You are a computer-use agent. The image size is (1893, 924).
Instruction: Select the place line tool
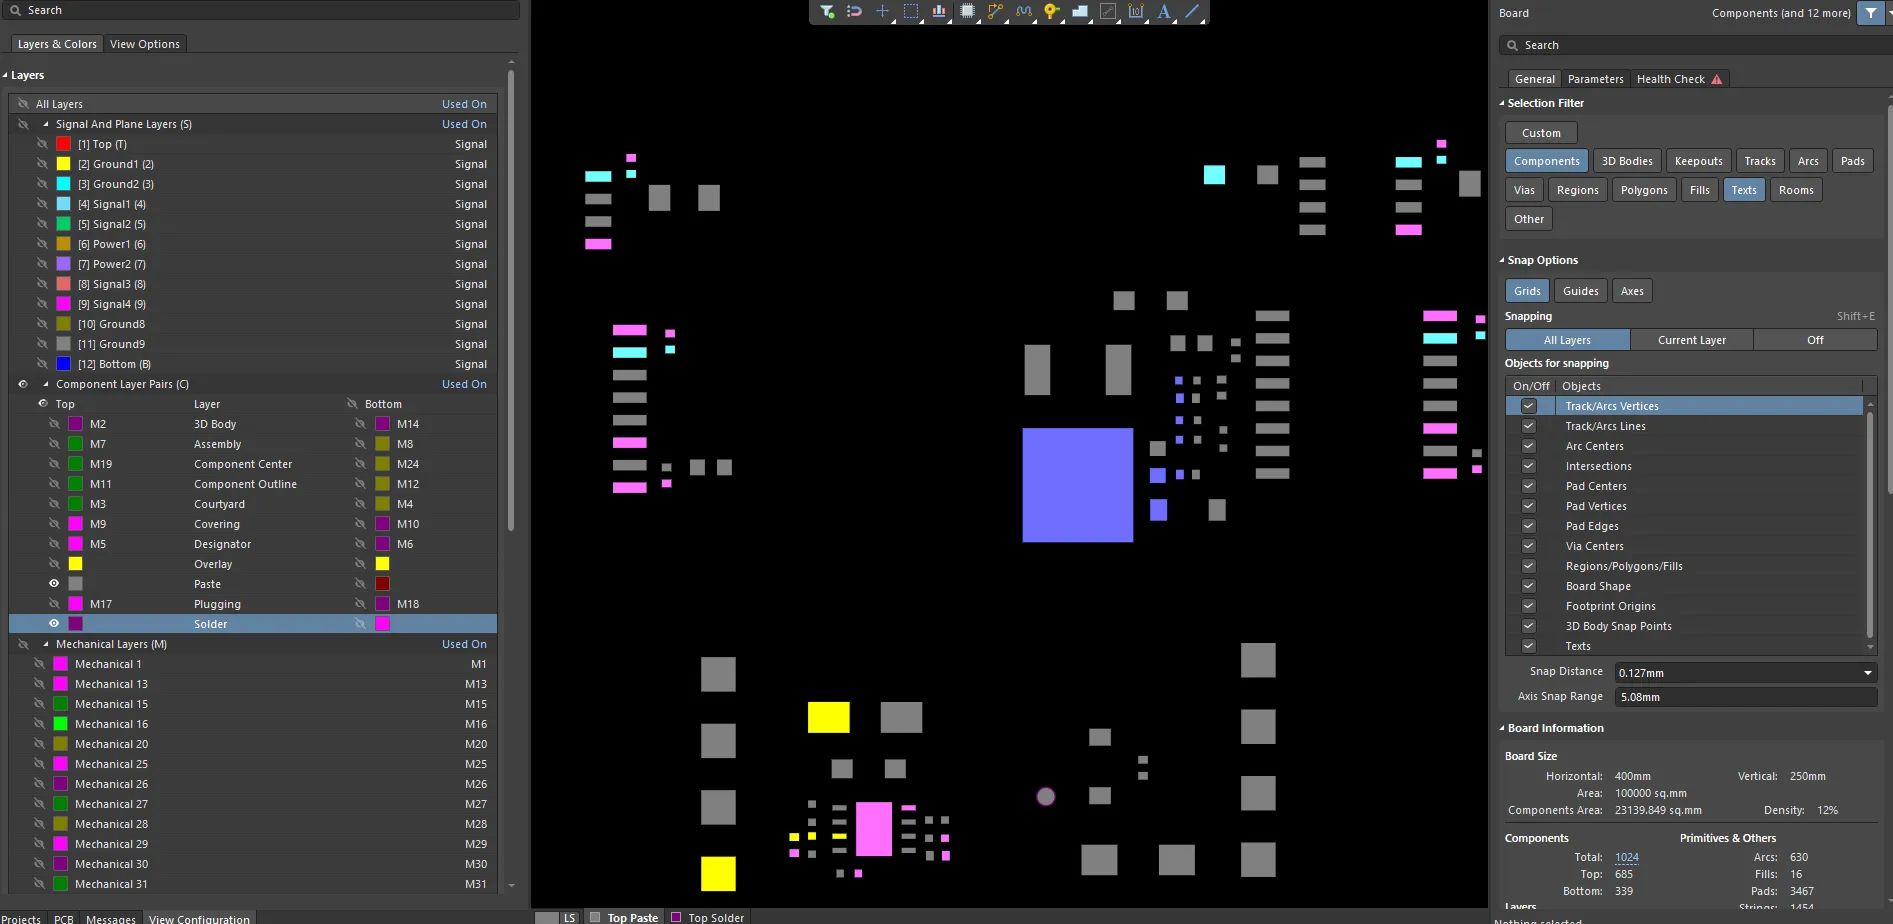click(1192, 12)
